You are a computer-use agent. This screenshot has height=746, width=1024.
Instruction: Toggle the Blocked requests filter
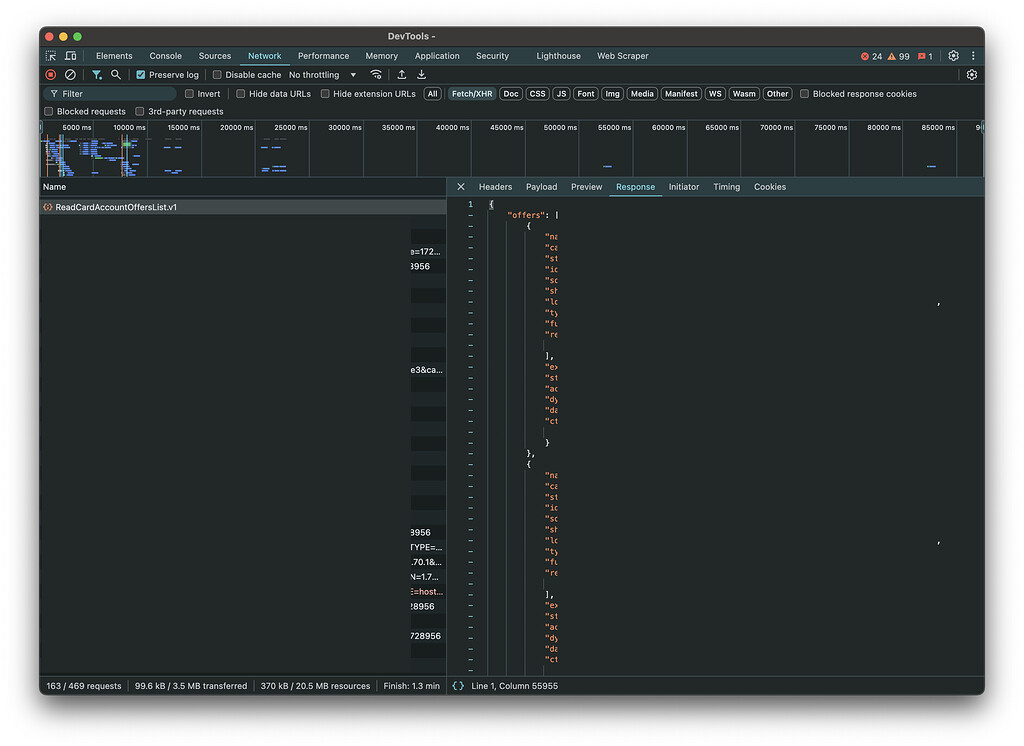coord(48,110)
